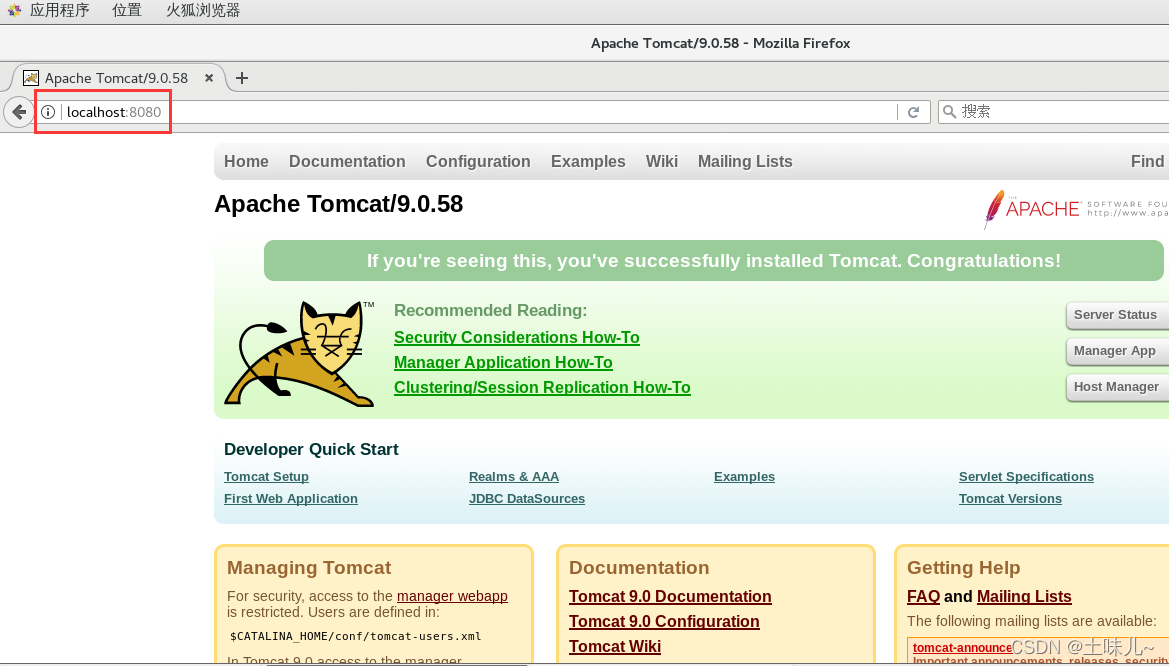Click the Developer Quick Start heading
This screenshot has height=666, width=1169.
click(311, 449)
